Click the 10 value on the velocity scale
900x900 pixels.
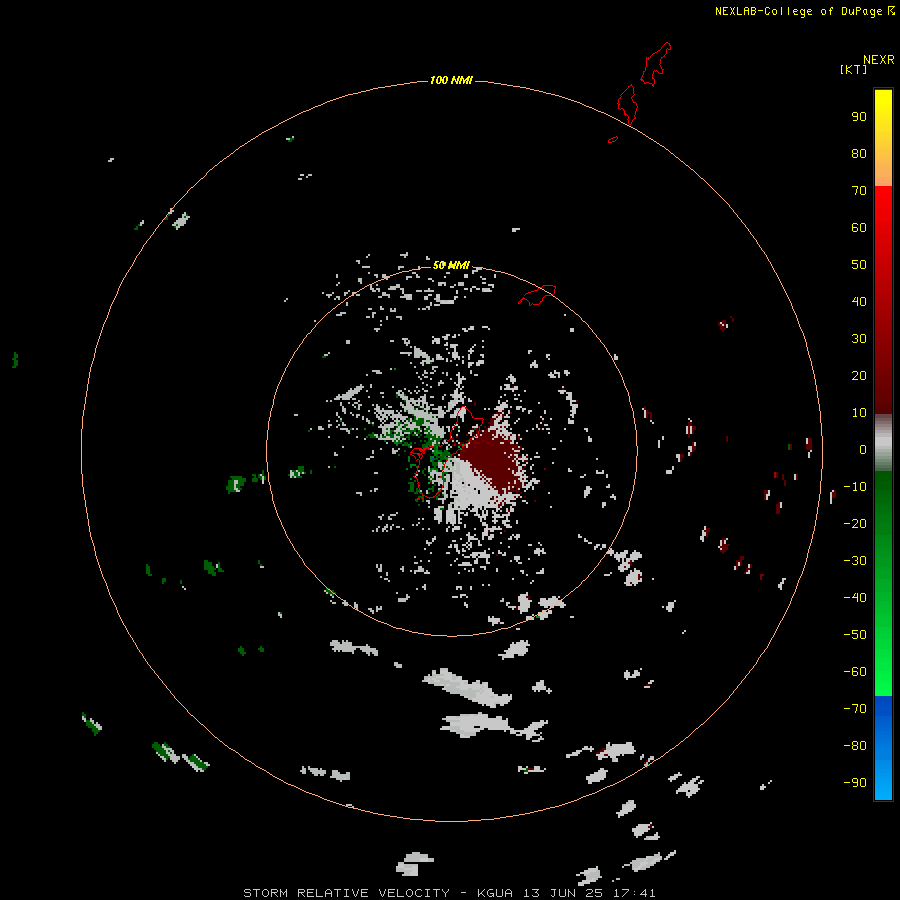[x=859, y=413]
